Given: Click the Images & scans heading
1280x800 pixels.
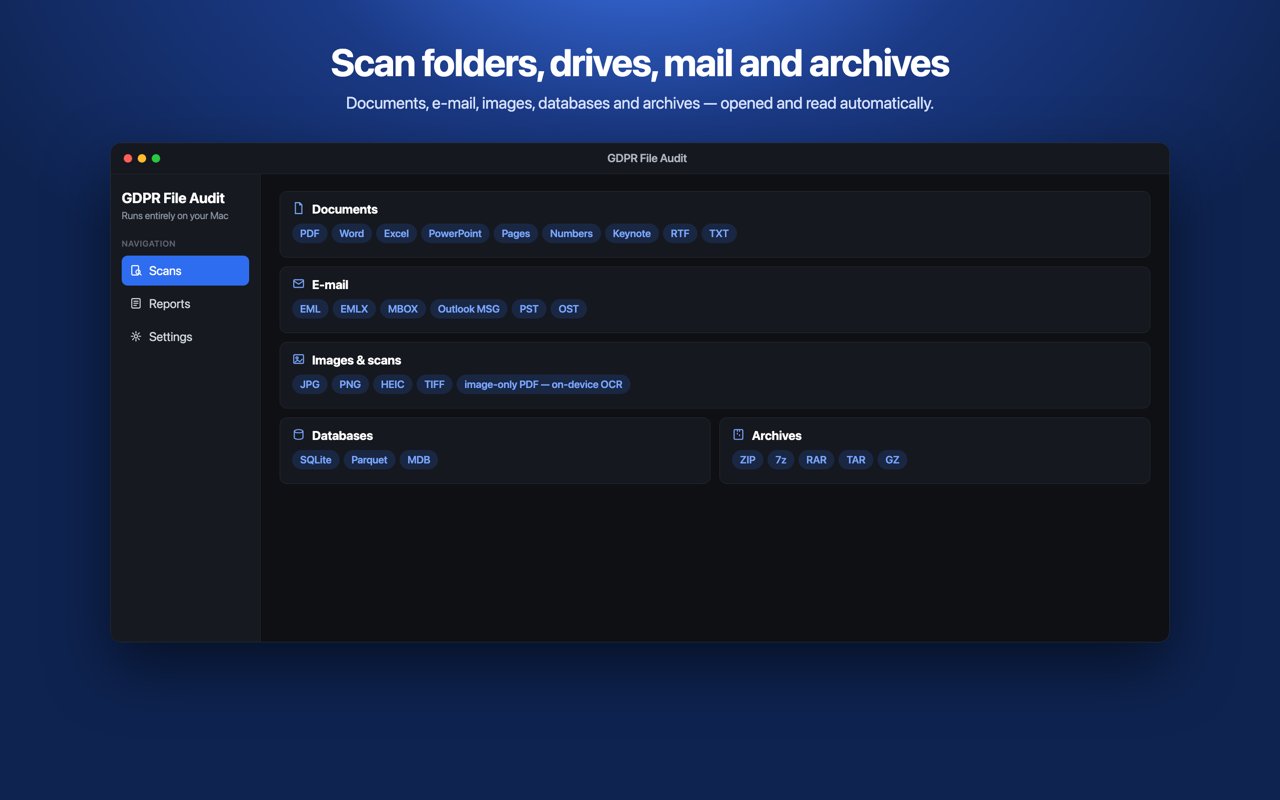Looking at the screenshot, I should point(356,360).
